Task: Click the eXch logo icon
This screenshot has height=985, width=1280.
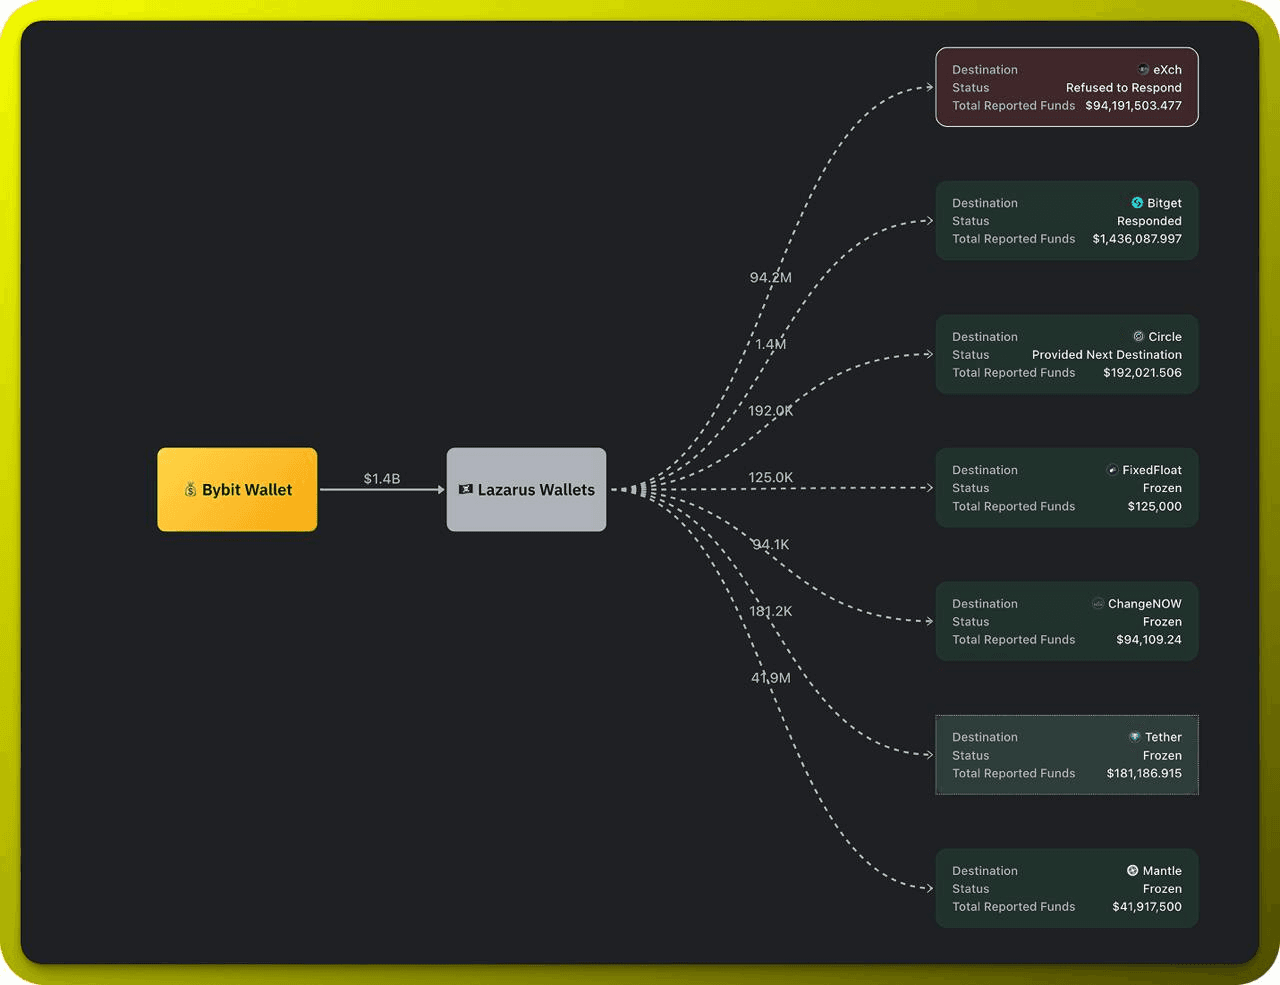Action: click(1143, 70)
